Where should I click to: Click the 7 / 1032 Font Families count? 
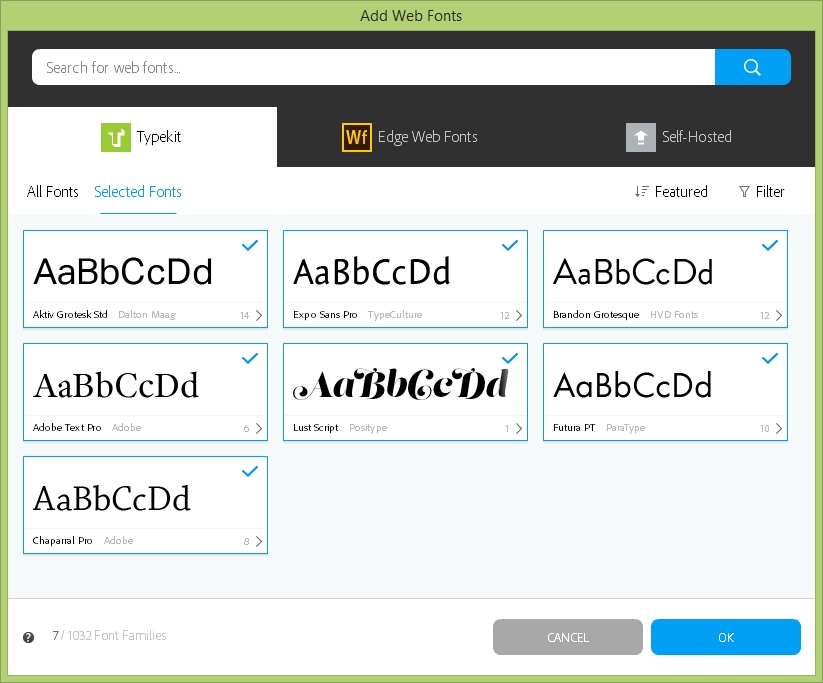click(109, 636)
